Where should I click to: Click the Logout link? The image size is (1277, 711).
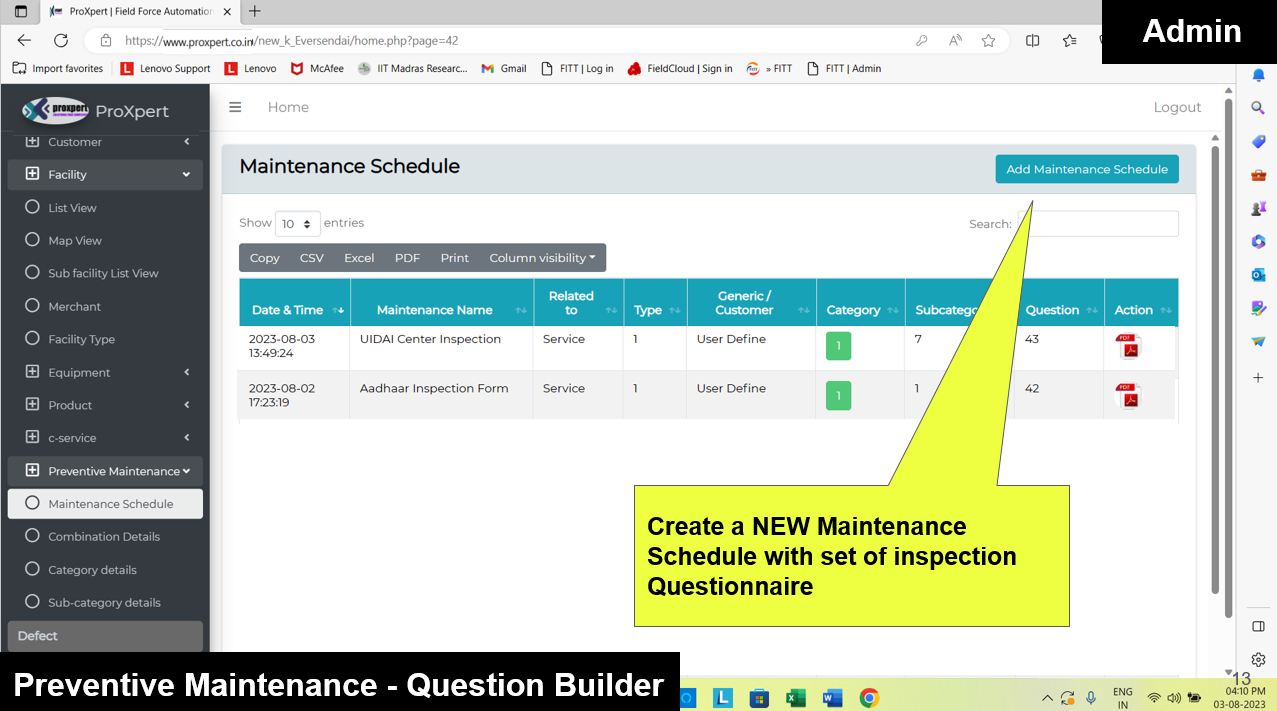[1177, 107]
